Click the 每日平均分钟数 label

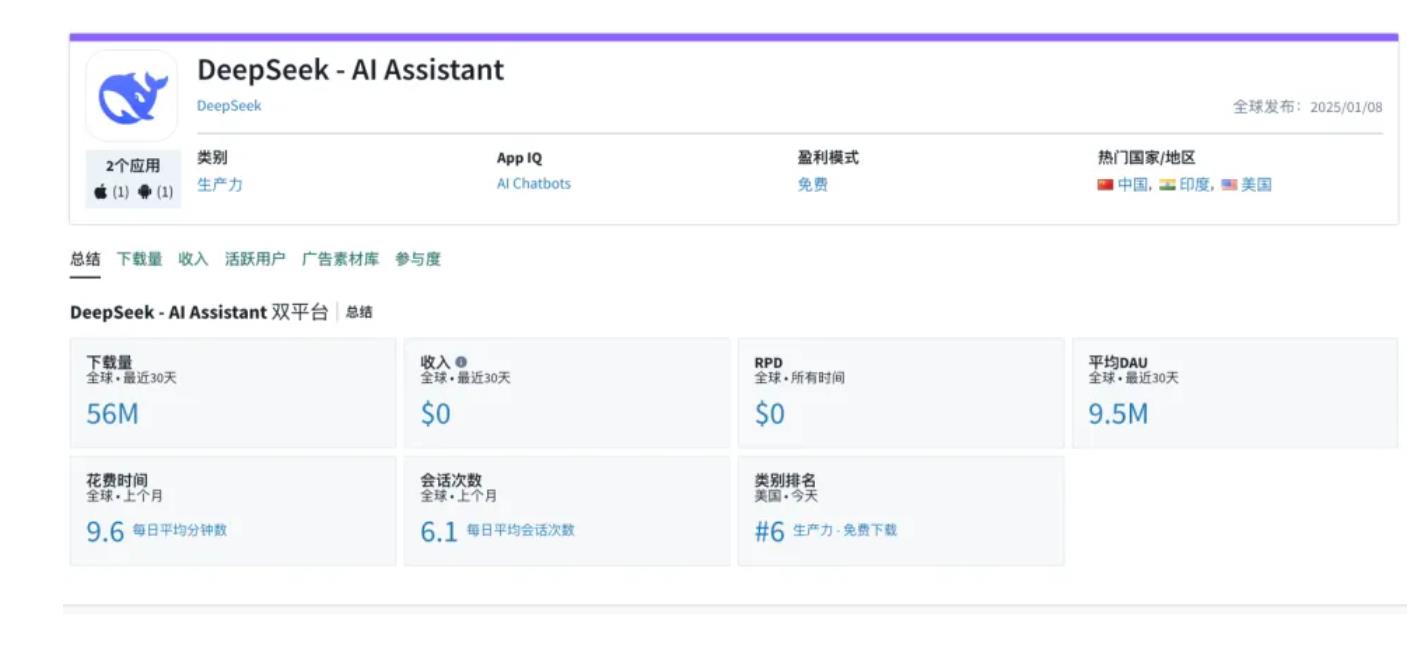[180, 530]
